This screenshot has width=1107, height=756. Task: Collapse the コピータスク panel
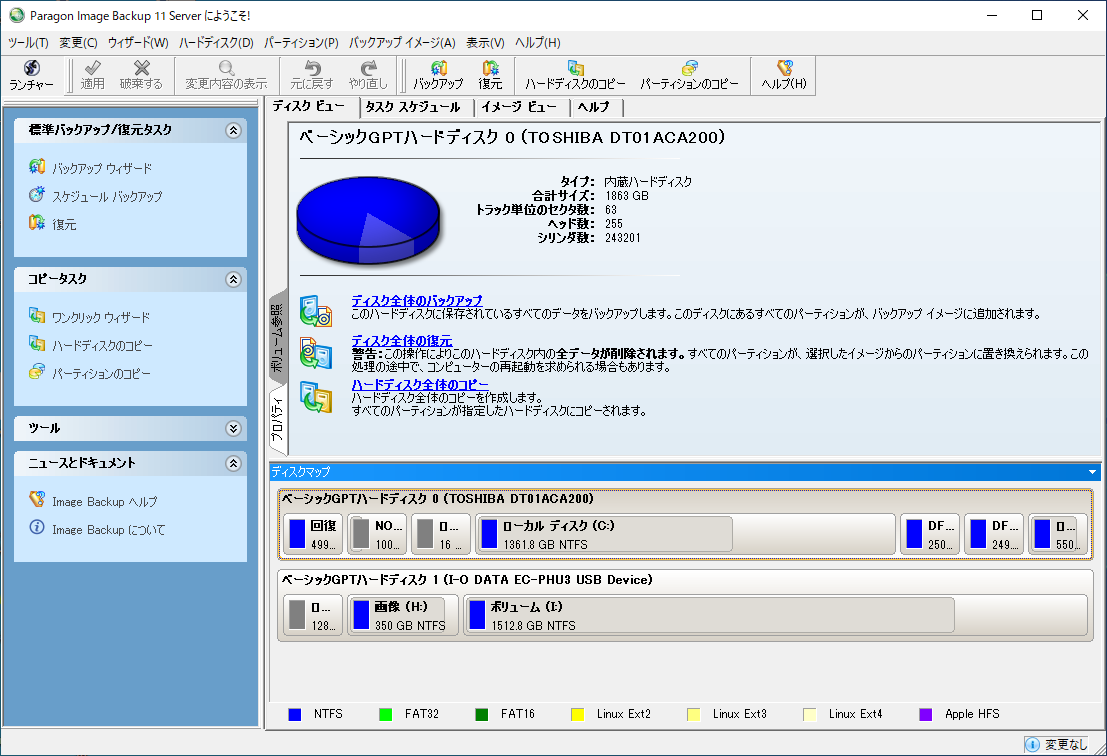point(233,279)
